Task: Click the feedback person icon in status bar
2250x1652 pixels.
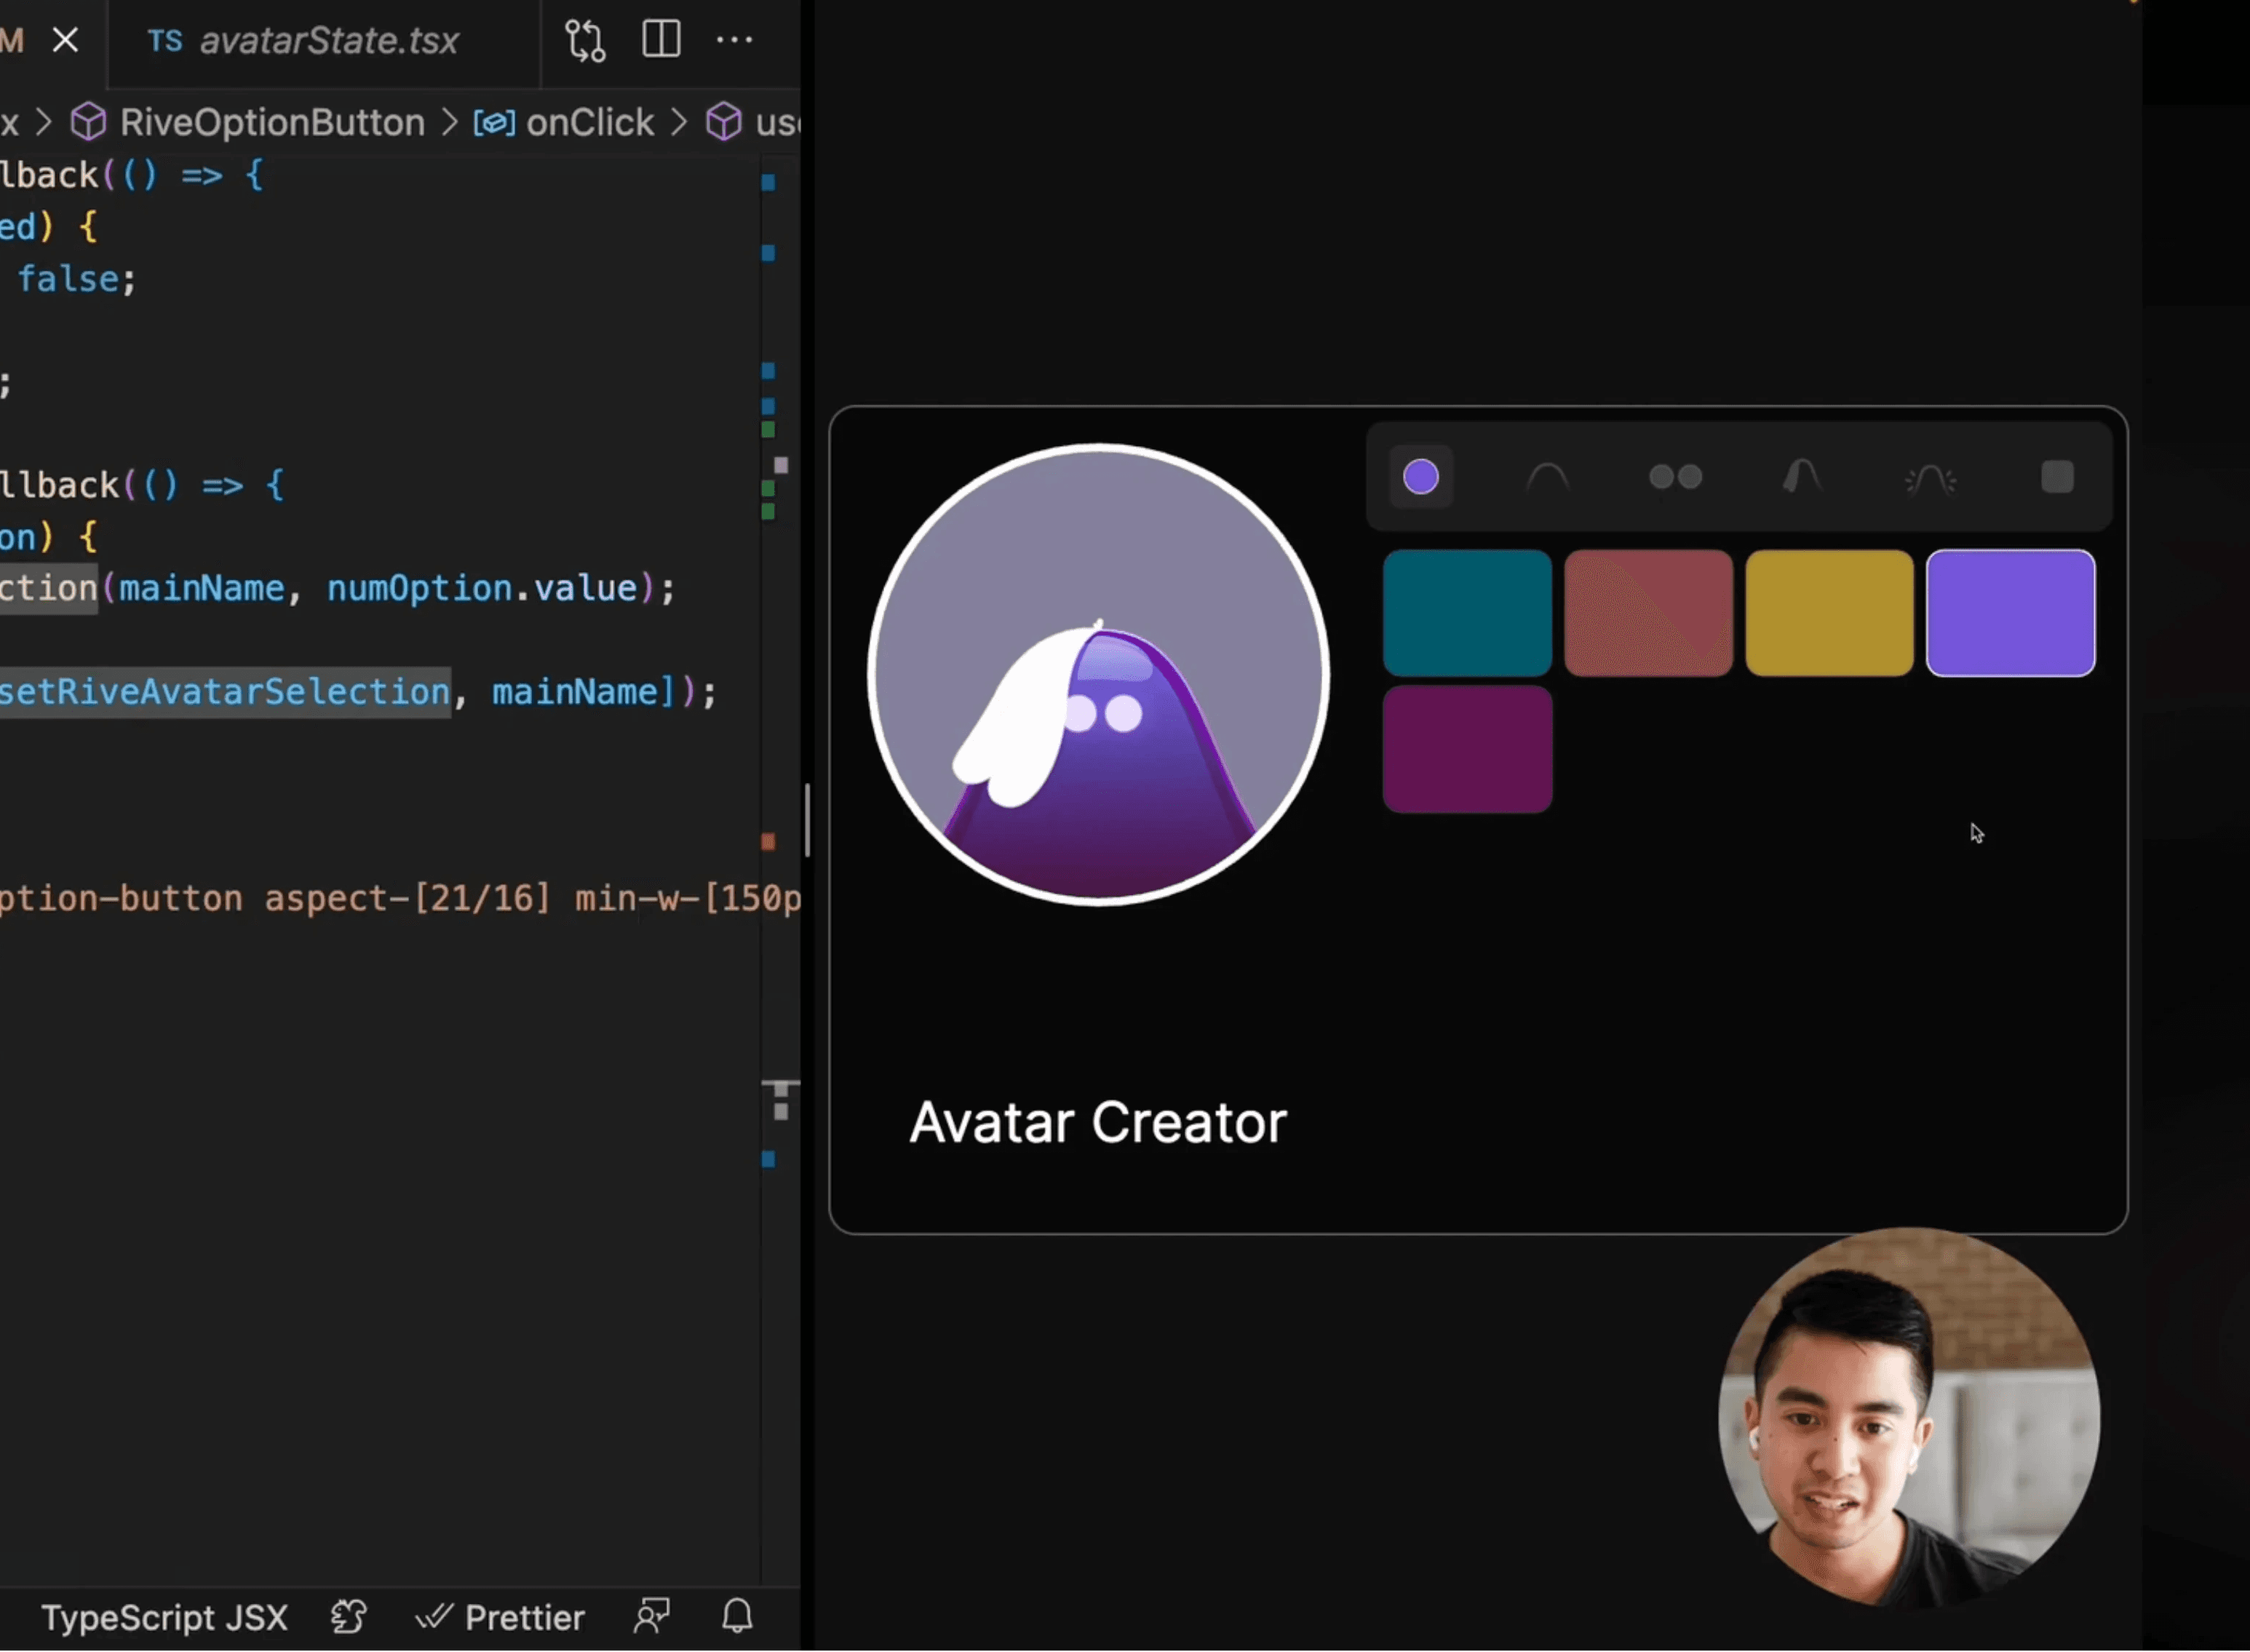Action: (x=652, y=1616)
